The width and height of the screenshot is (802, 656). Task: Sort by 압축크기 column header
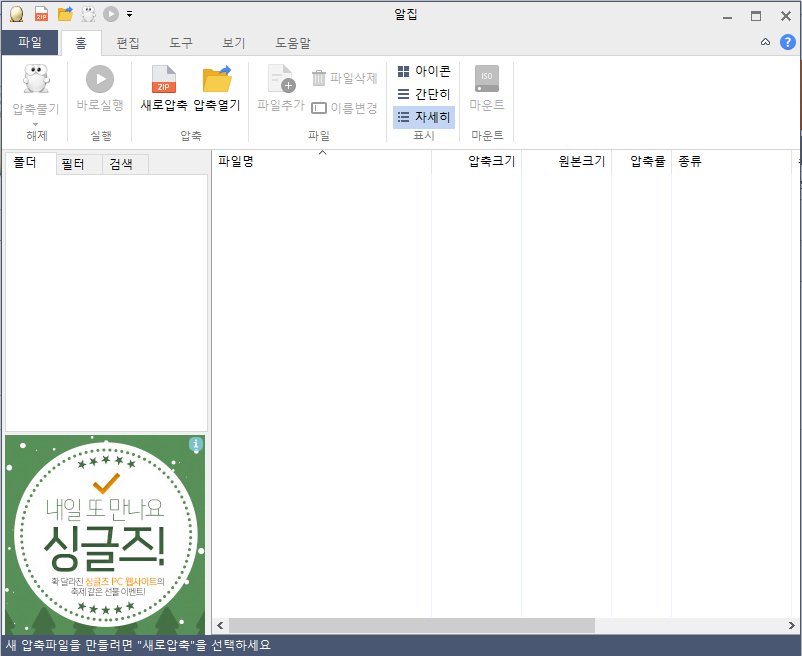click(477, 162)
